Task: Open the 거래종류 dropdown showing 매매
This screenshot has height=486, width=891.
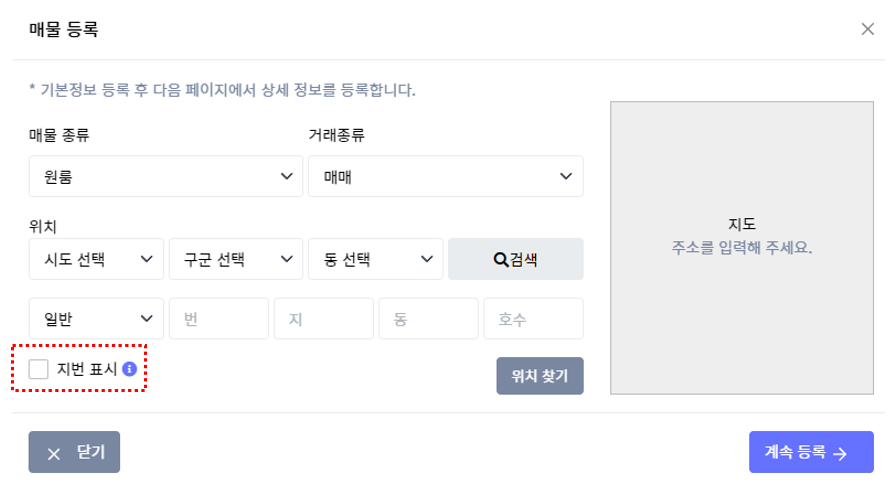Action: tap(446, 176)
